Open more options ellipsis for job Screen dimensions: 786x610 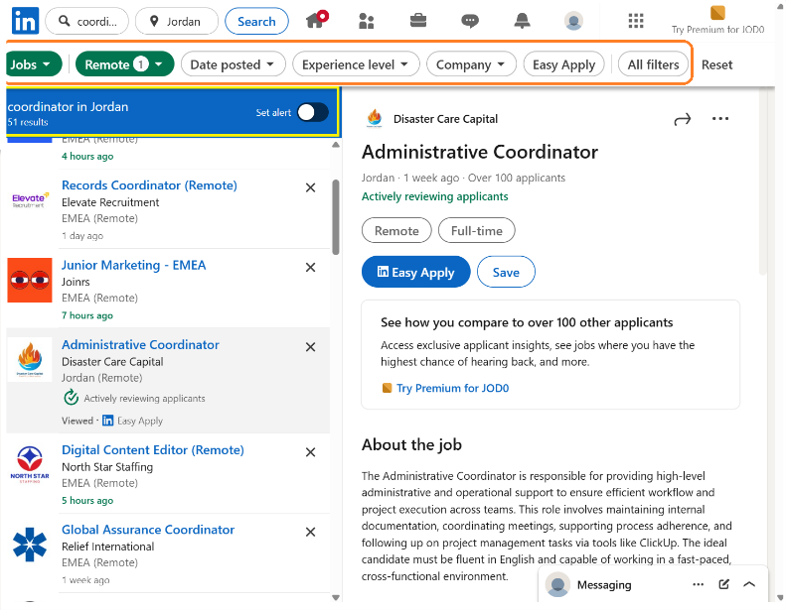[720, 119]
